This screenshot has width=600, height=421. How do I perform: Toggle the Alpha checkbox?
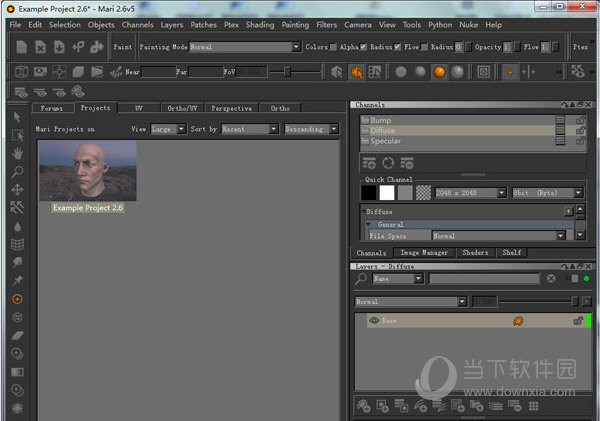pyautogui.click(x=363, y=46)
